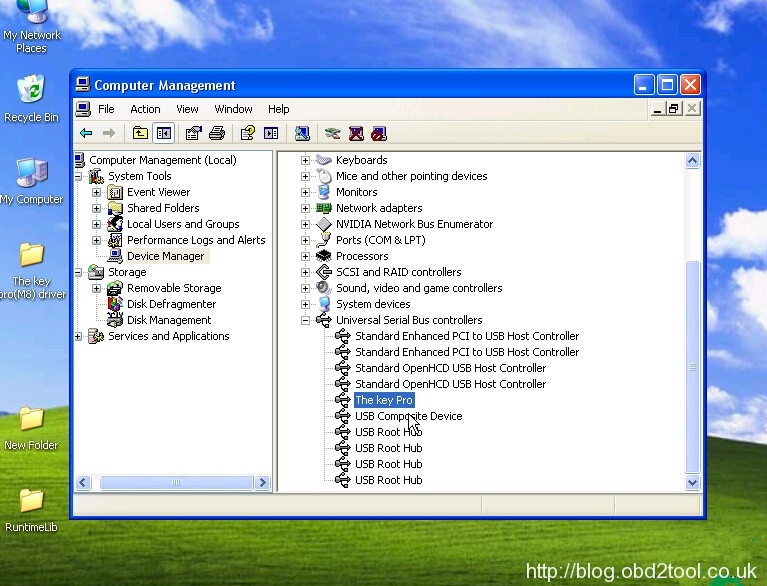
Task: Open Properties from the toolbar icon
Action: [194, 133]
